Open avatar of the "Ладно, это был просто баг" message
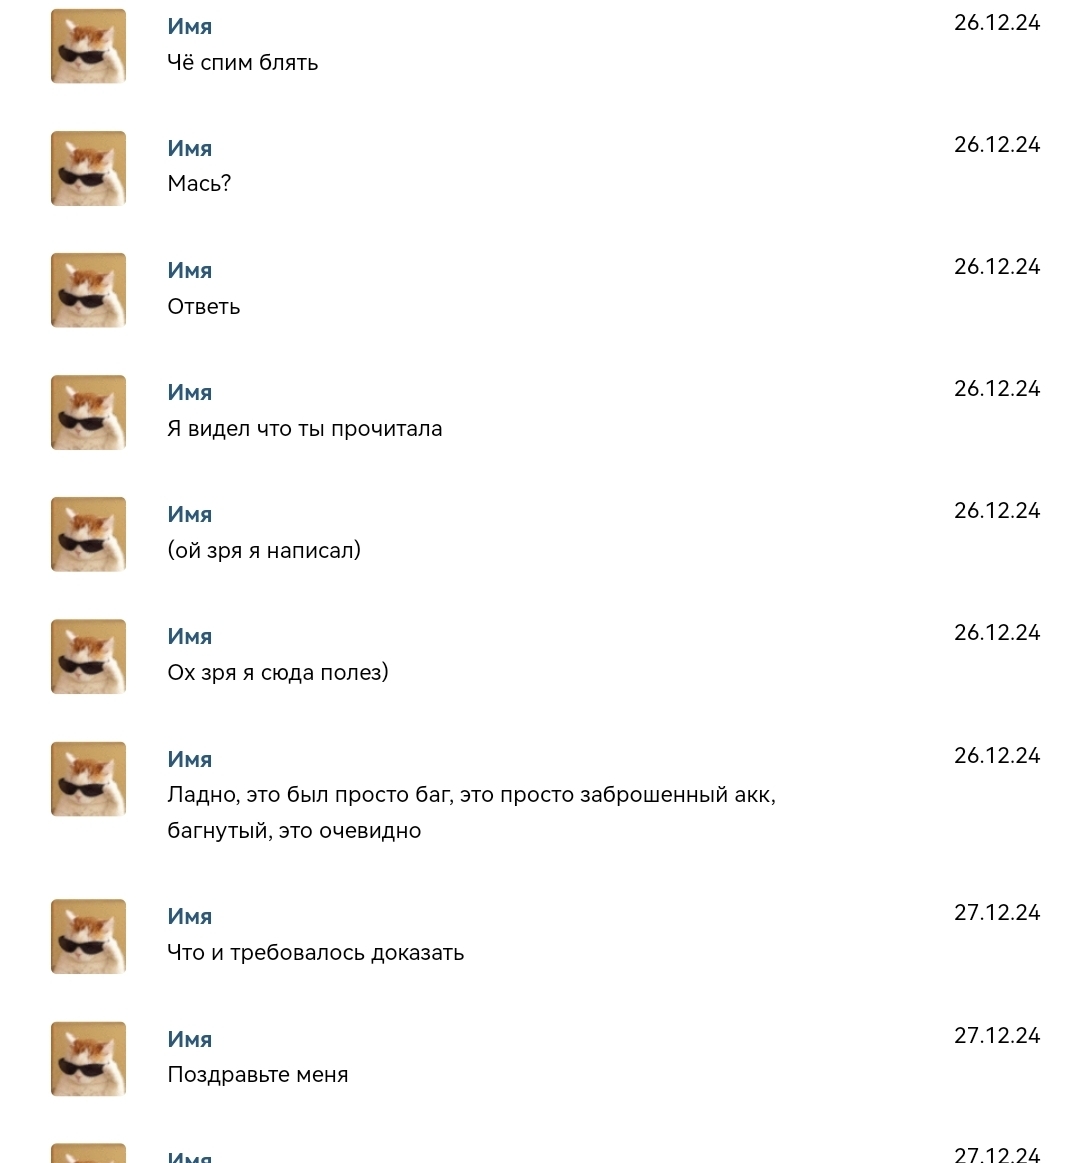The height and width of the screenshot is (1163, 1080). pyautogui.click(x=89, y=779)
